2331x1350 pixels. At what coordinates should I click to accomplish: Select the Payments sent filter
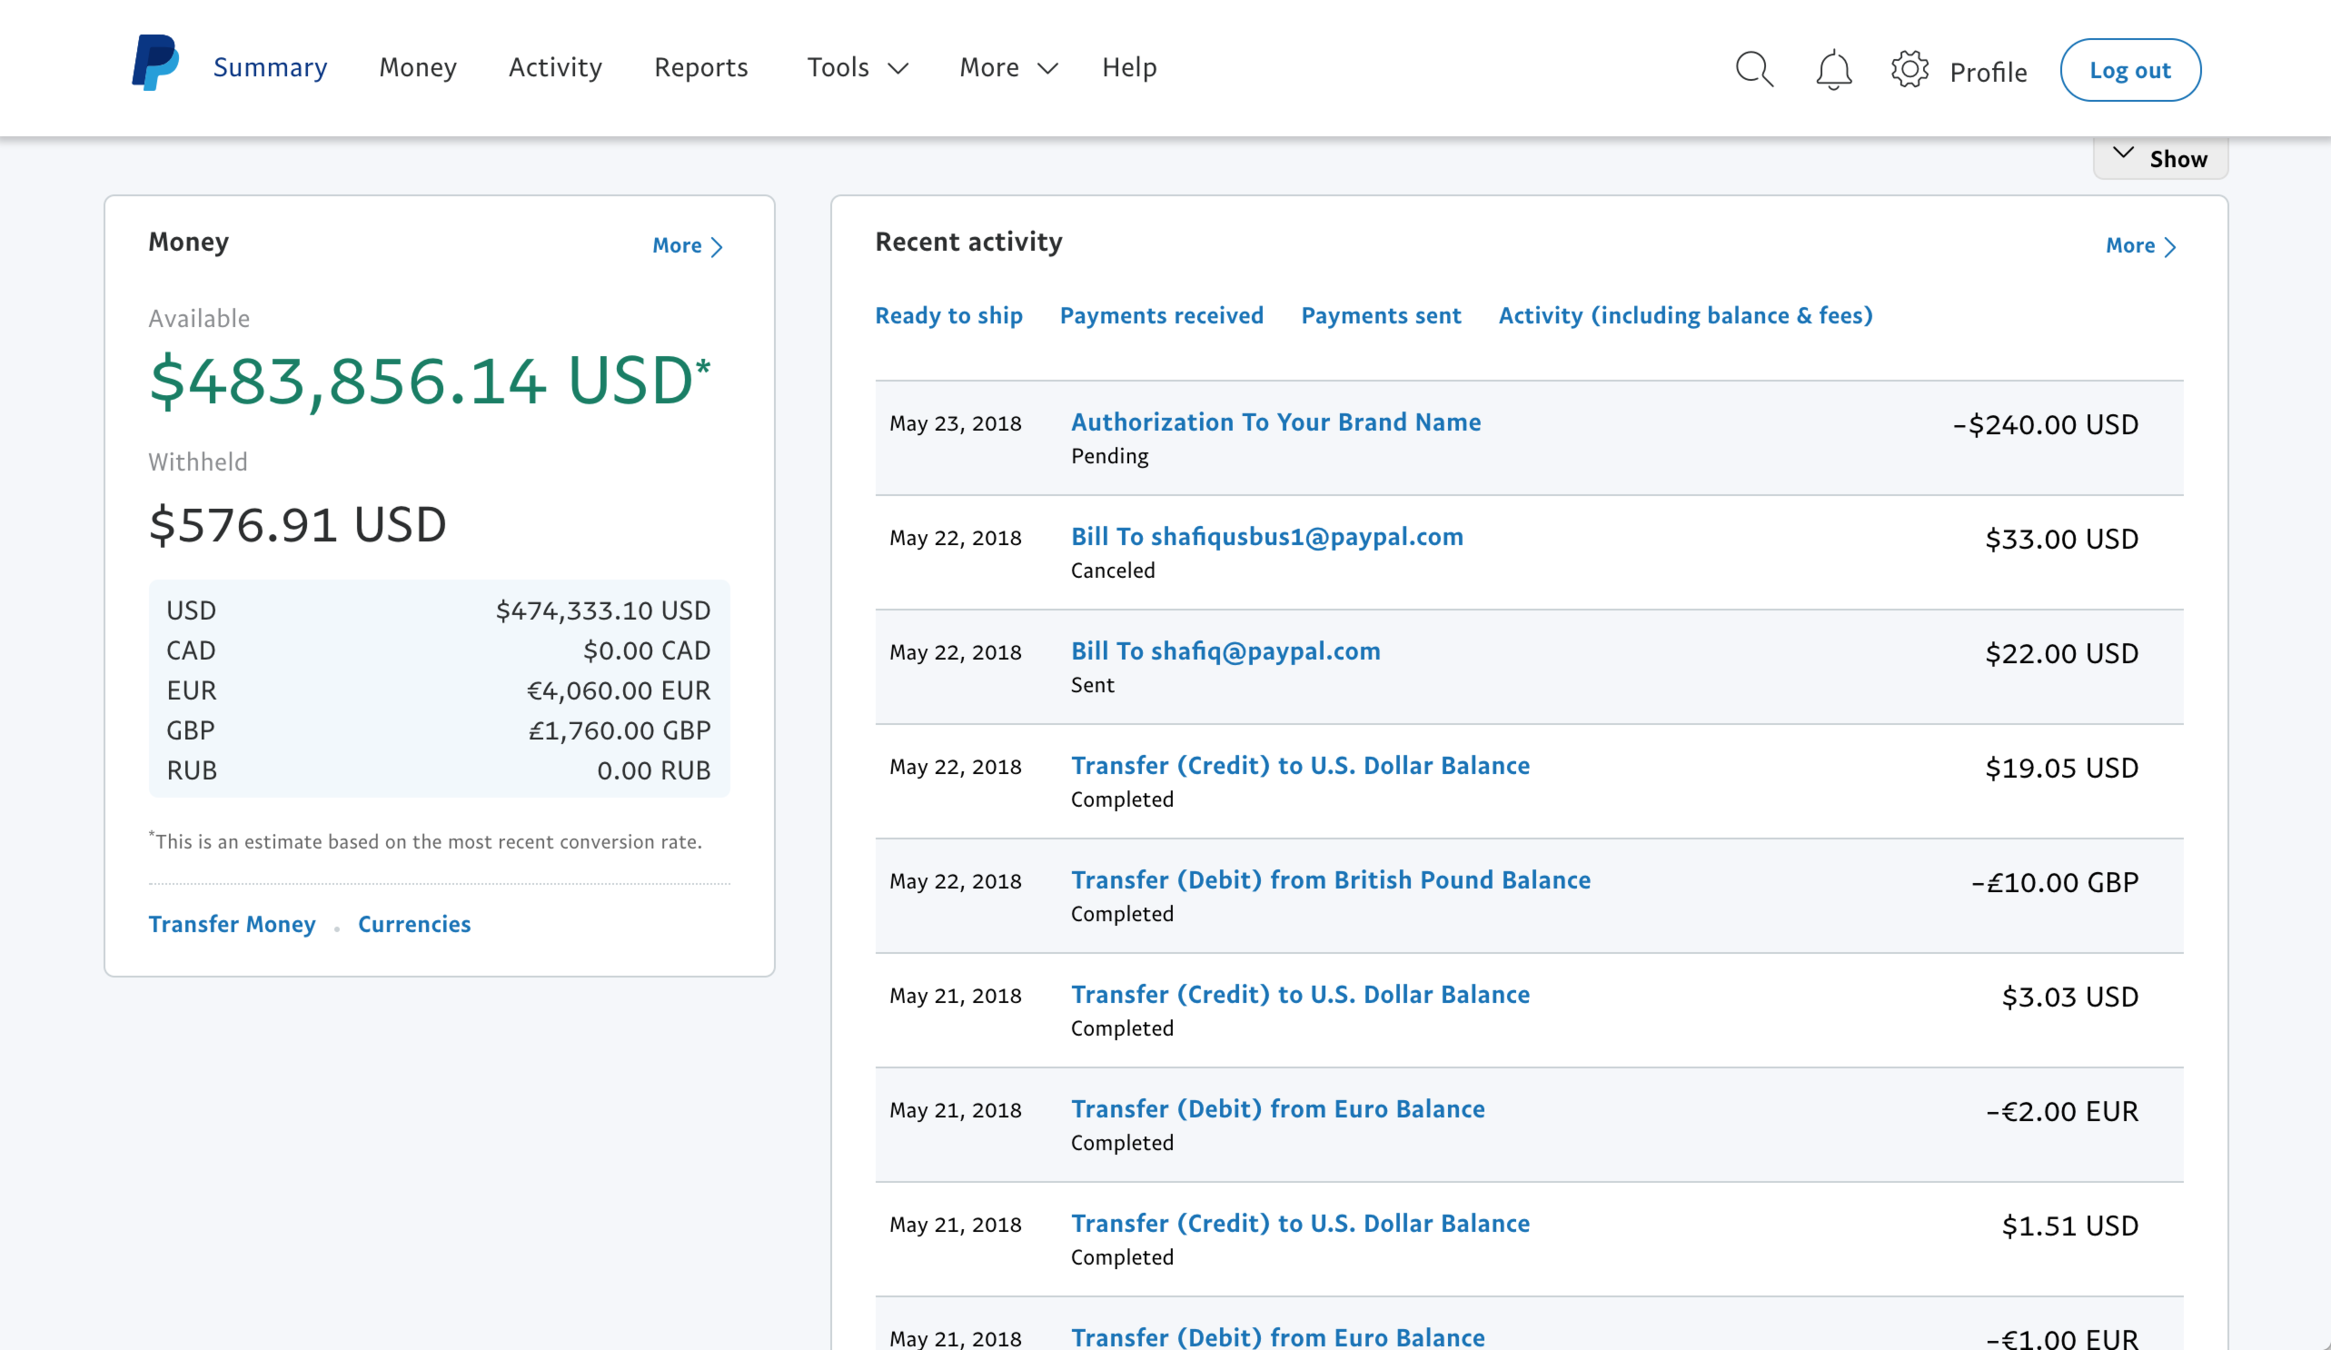[1380, 315]
